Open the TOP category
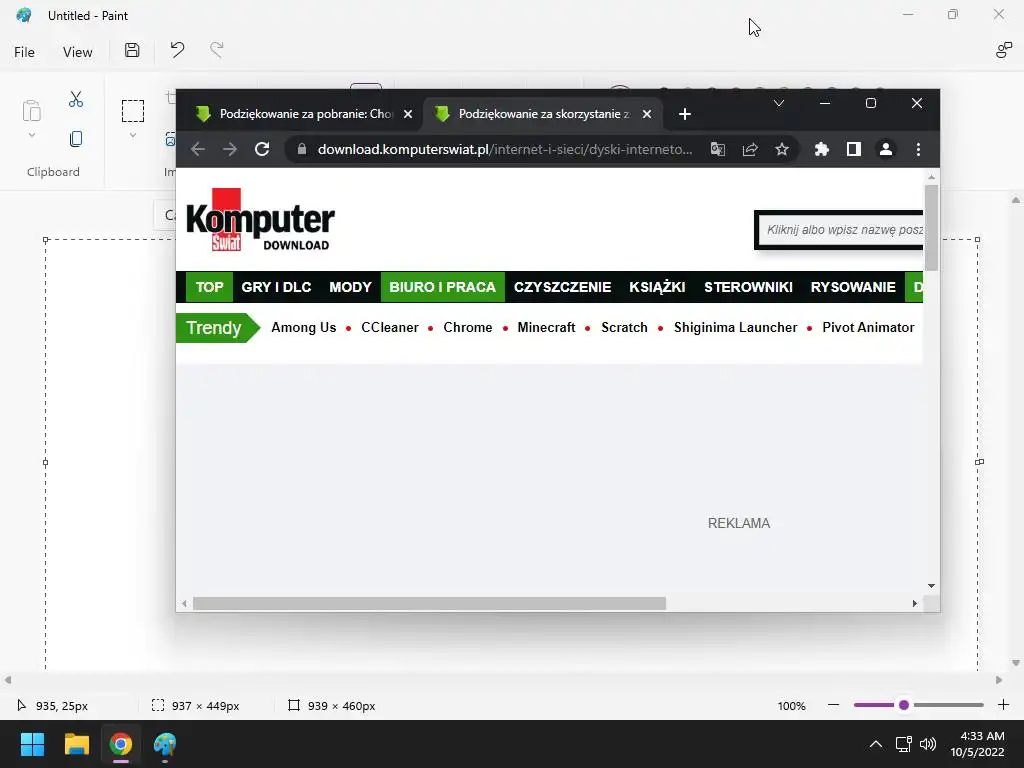This screenshot has width=1024, height=768. pos(210,287)
